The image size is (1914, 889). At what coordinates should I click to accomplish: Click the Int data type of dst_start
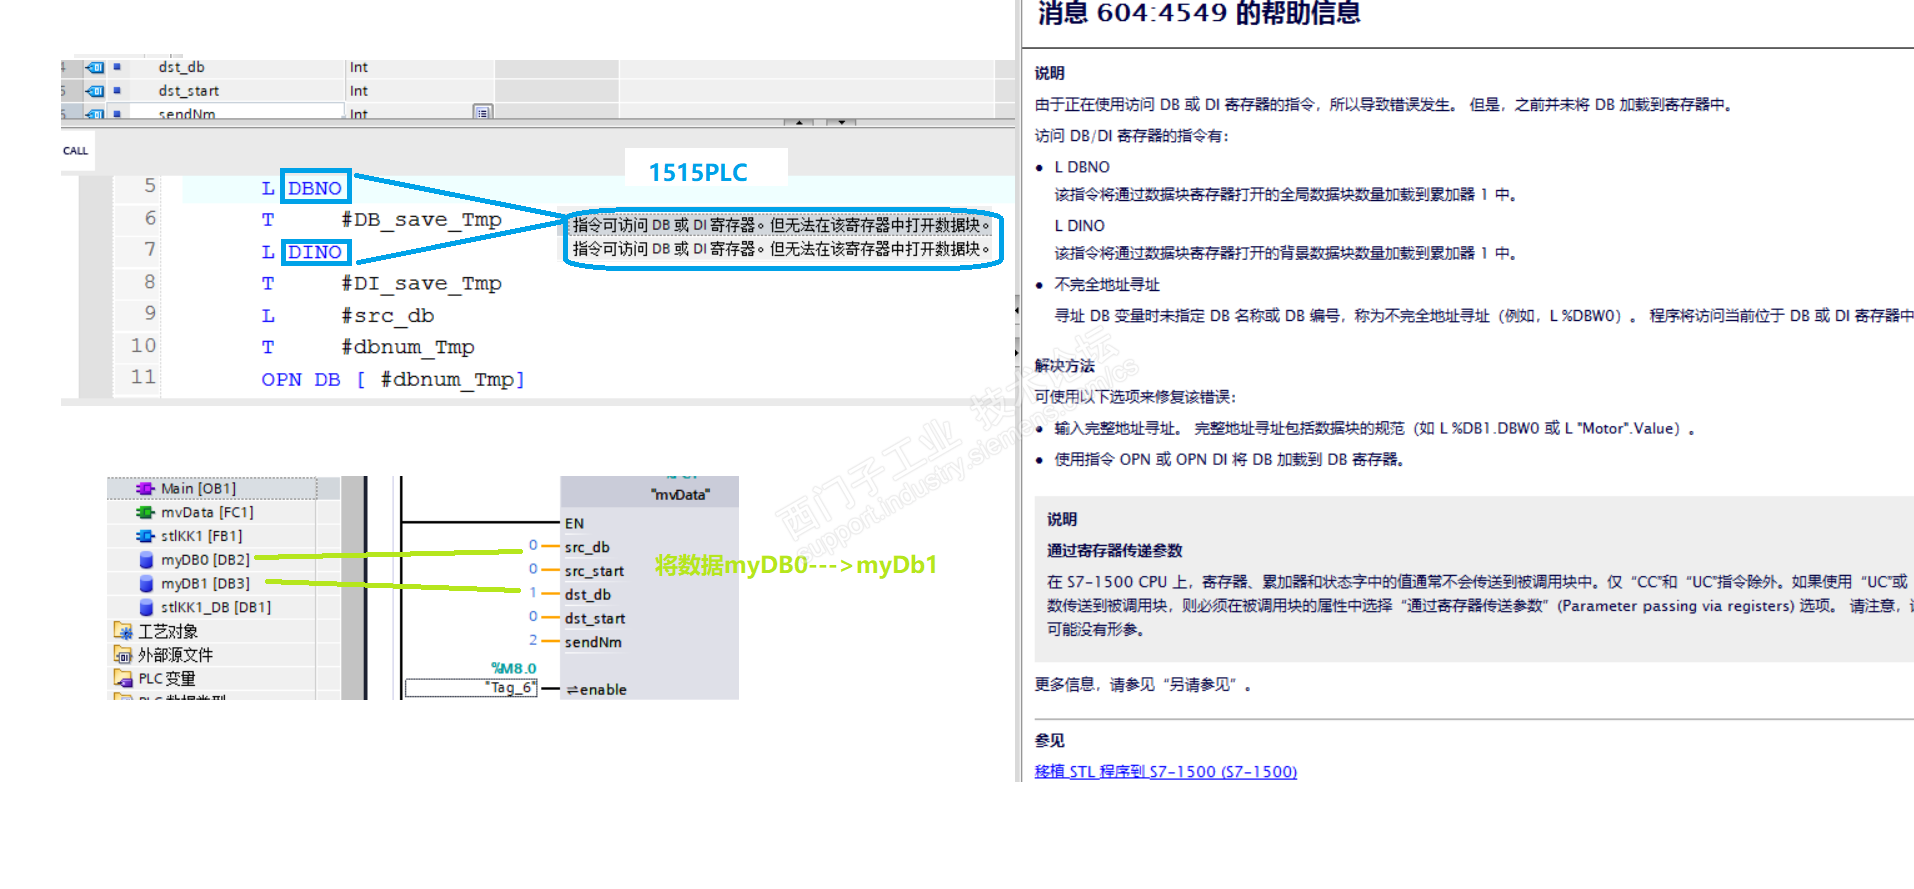pyautogui.click(x=359, y=90)
